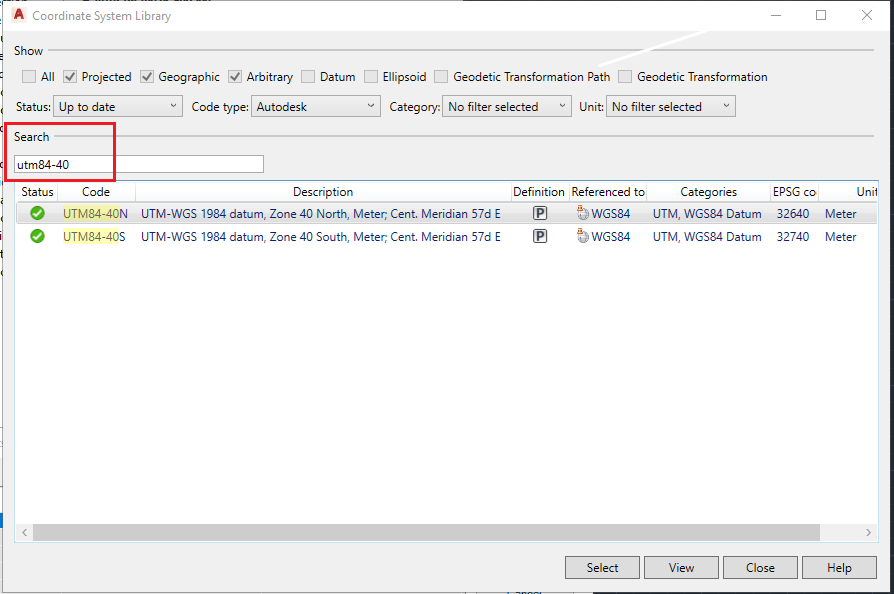
Task: Open the P definition icon for UTM84-40S
Action: (x=539, y=236)
